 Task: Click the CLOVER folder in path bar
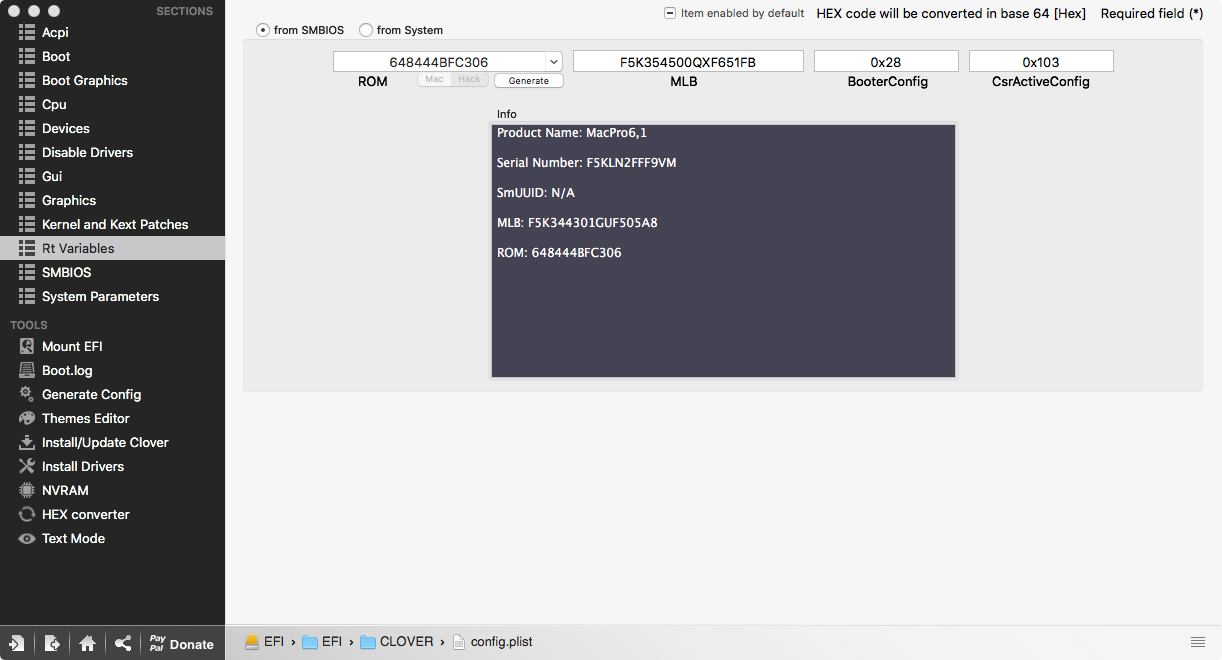coord(397,642)
